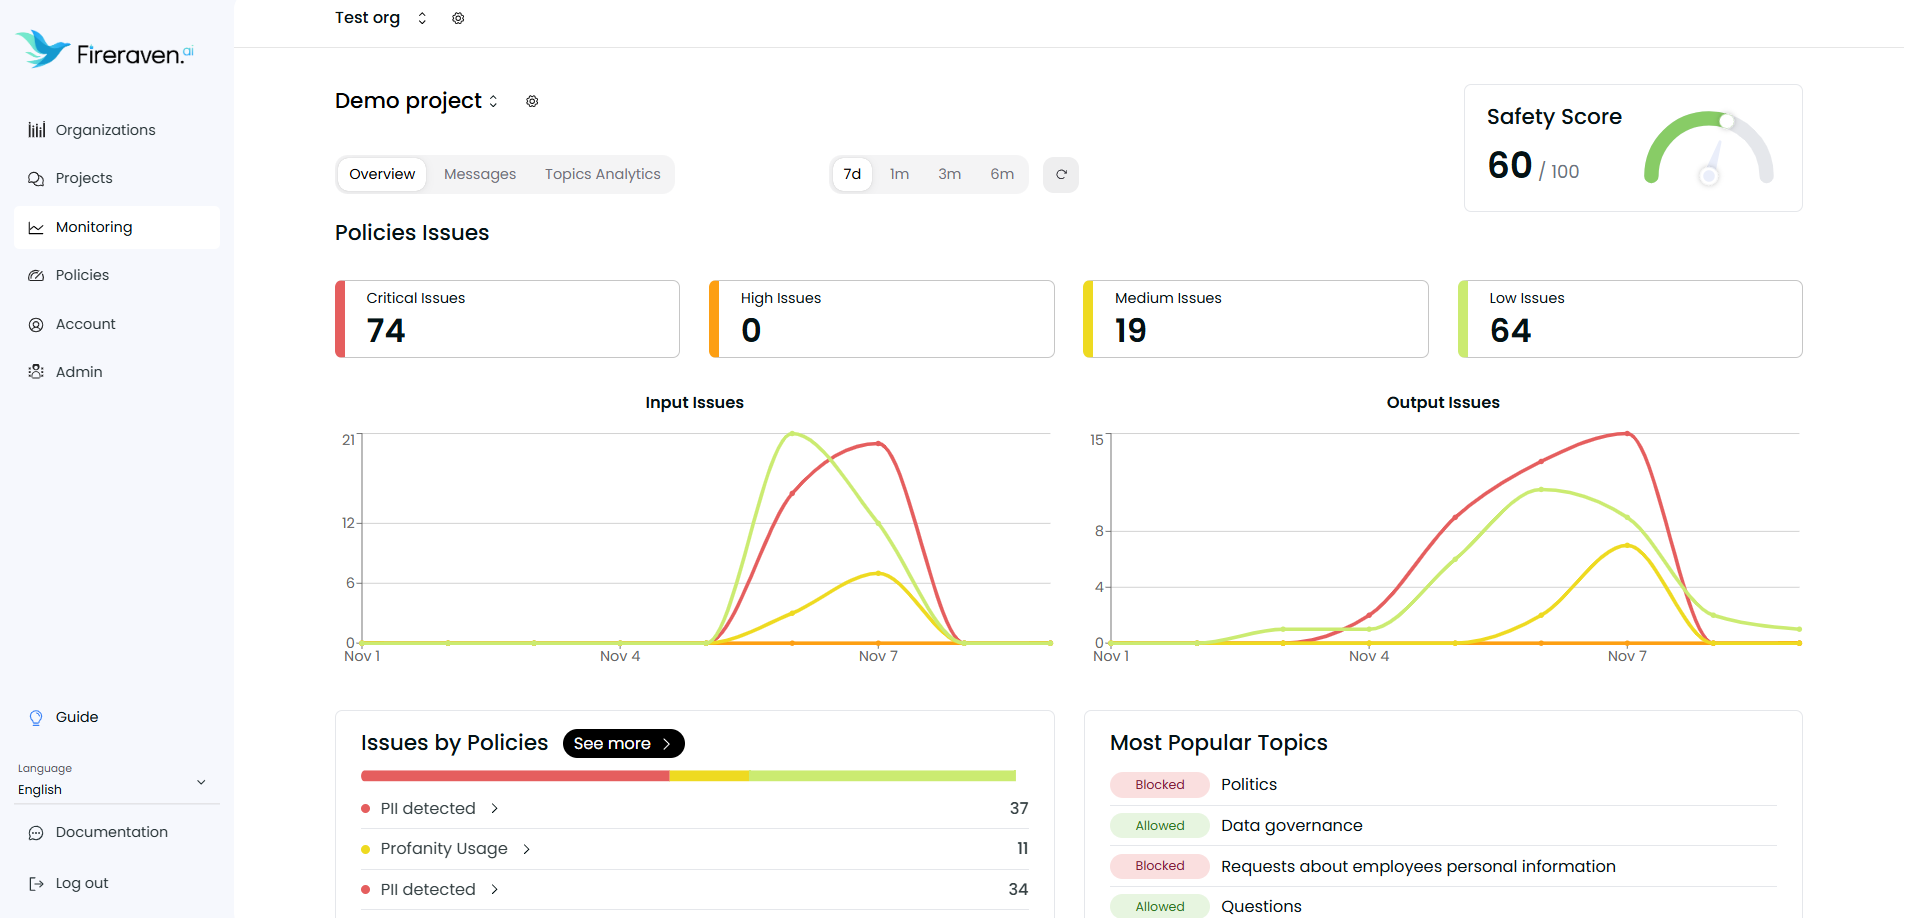This screenshot has width=1910, height=918.
Task: Expand the Profanity Usage policy row
Action: [x=526, y=848]
